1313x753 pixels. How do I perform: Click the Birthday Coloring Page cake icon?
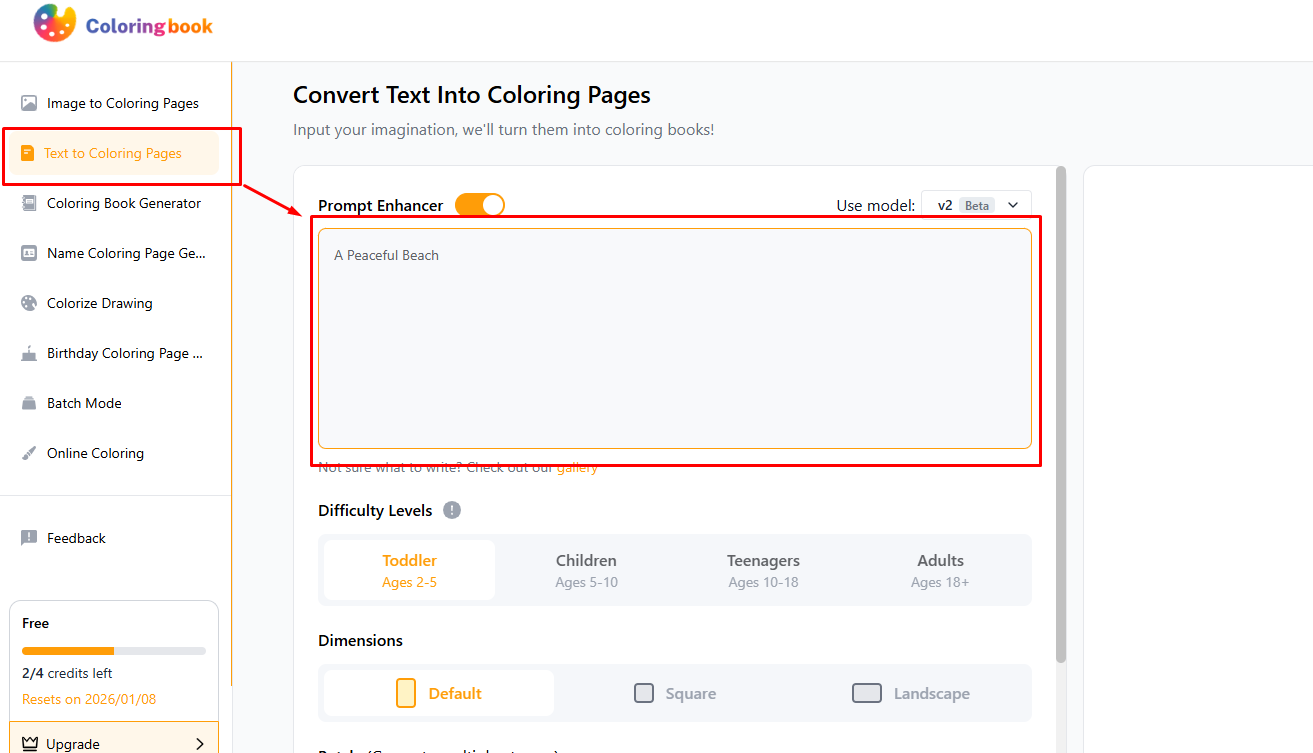(29, 353)
